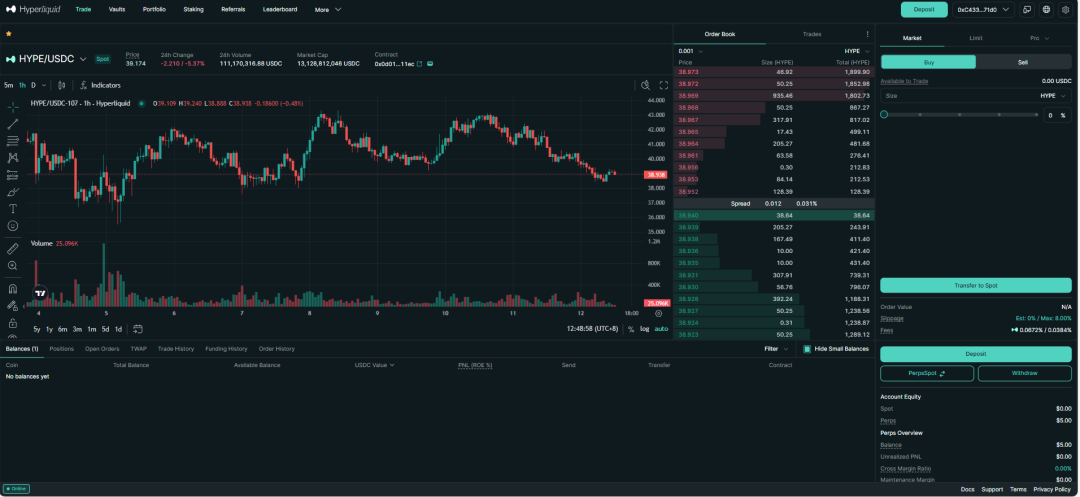Click the order size slider handle
Viewport: 1080px width, 497px height.
[x=884, y=115]
